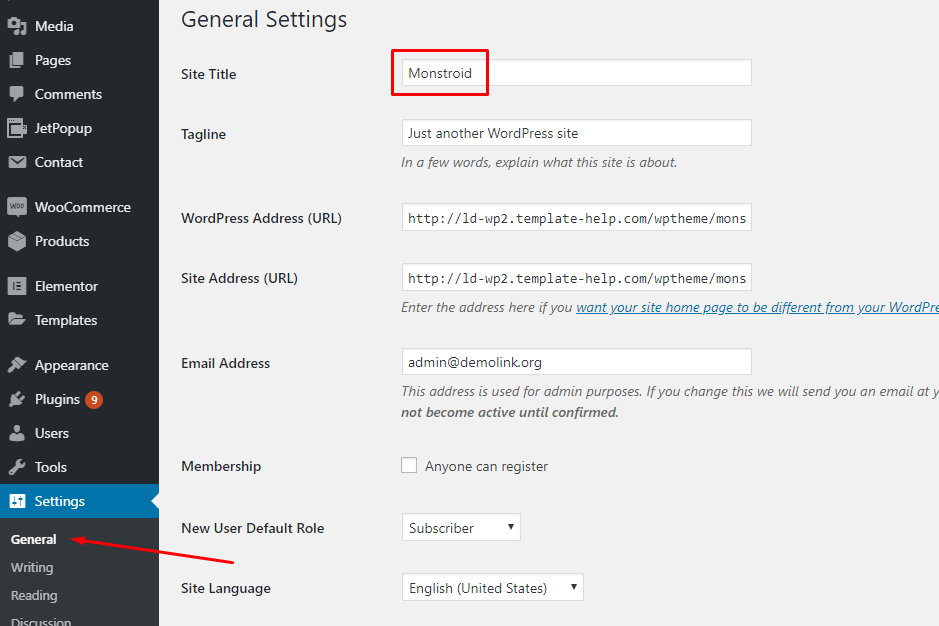Viewport: 939px width, 626px height.
Task: Click the Elementor icon in sidebar
Action: pyautogui.click(x=17, y=286)
